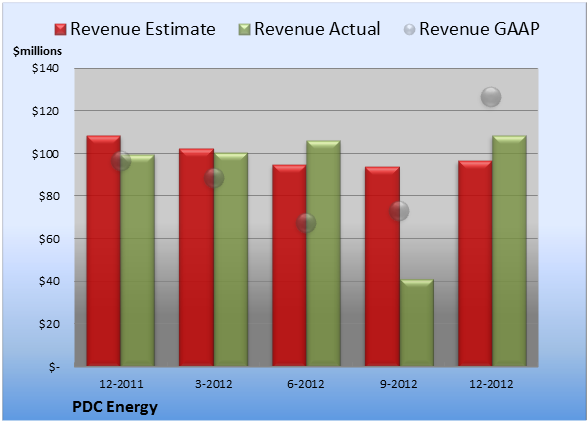Screen dimensions: 588x422
Task: Click the '3-2012' x-axis label
Action: 214,384
